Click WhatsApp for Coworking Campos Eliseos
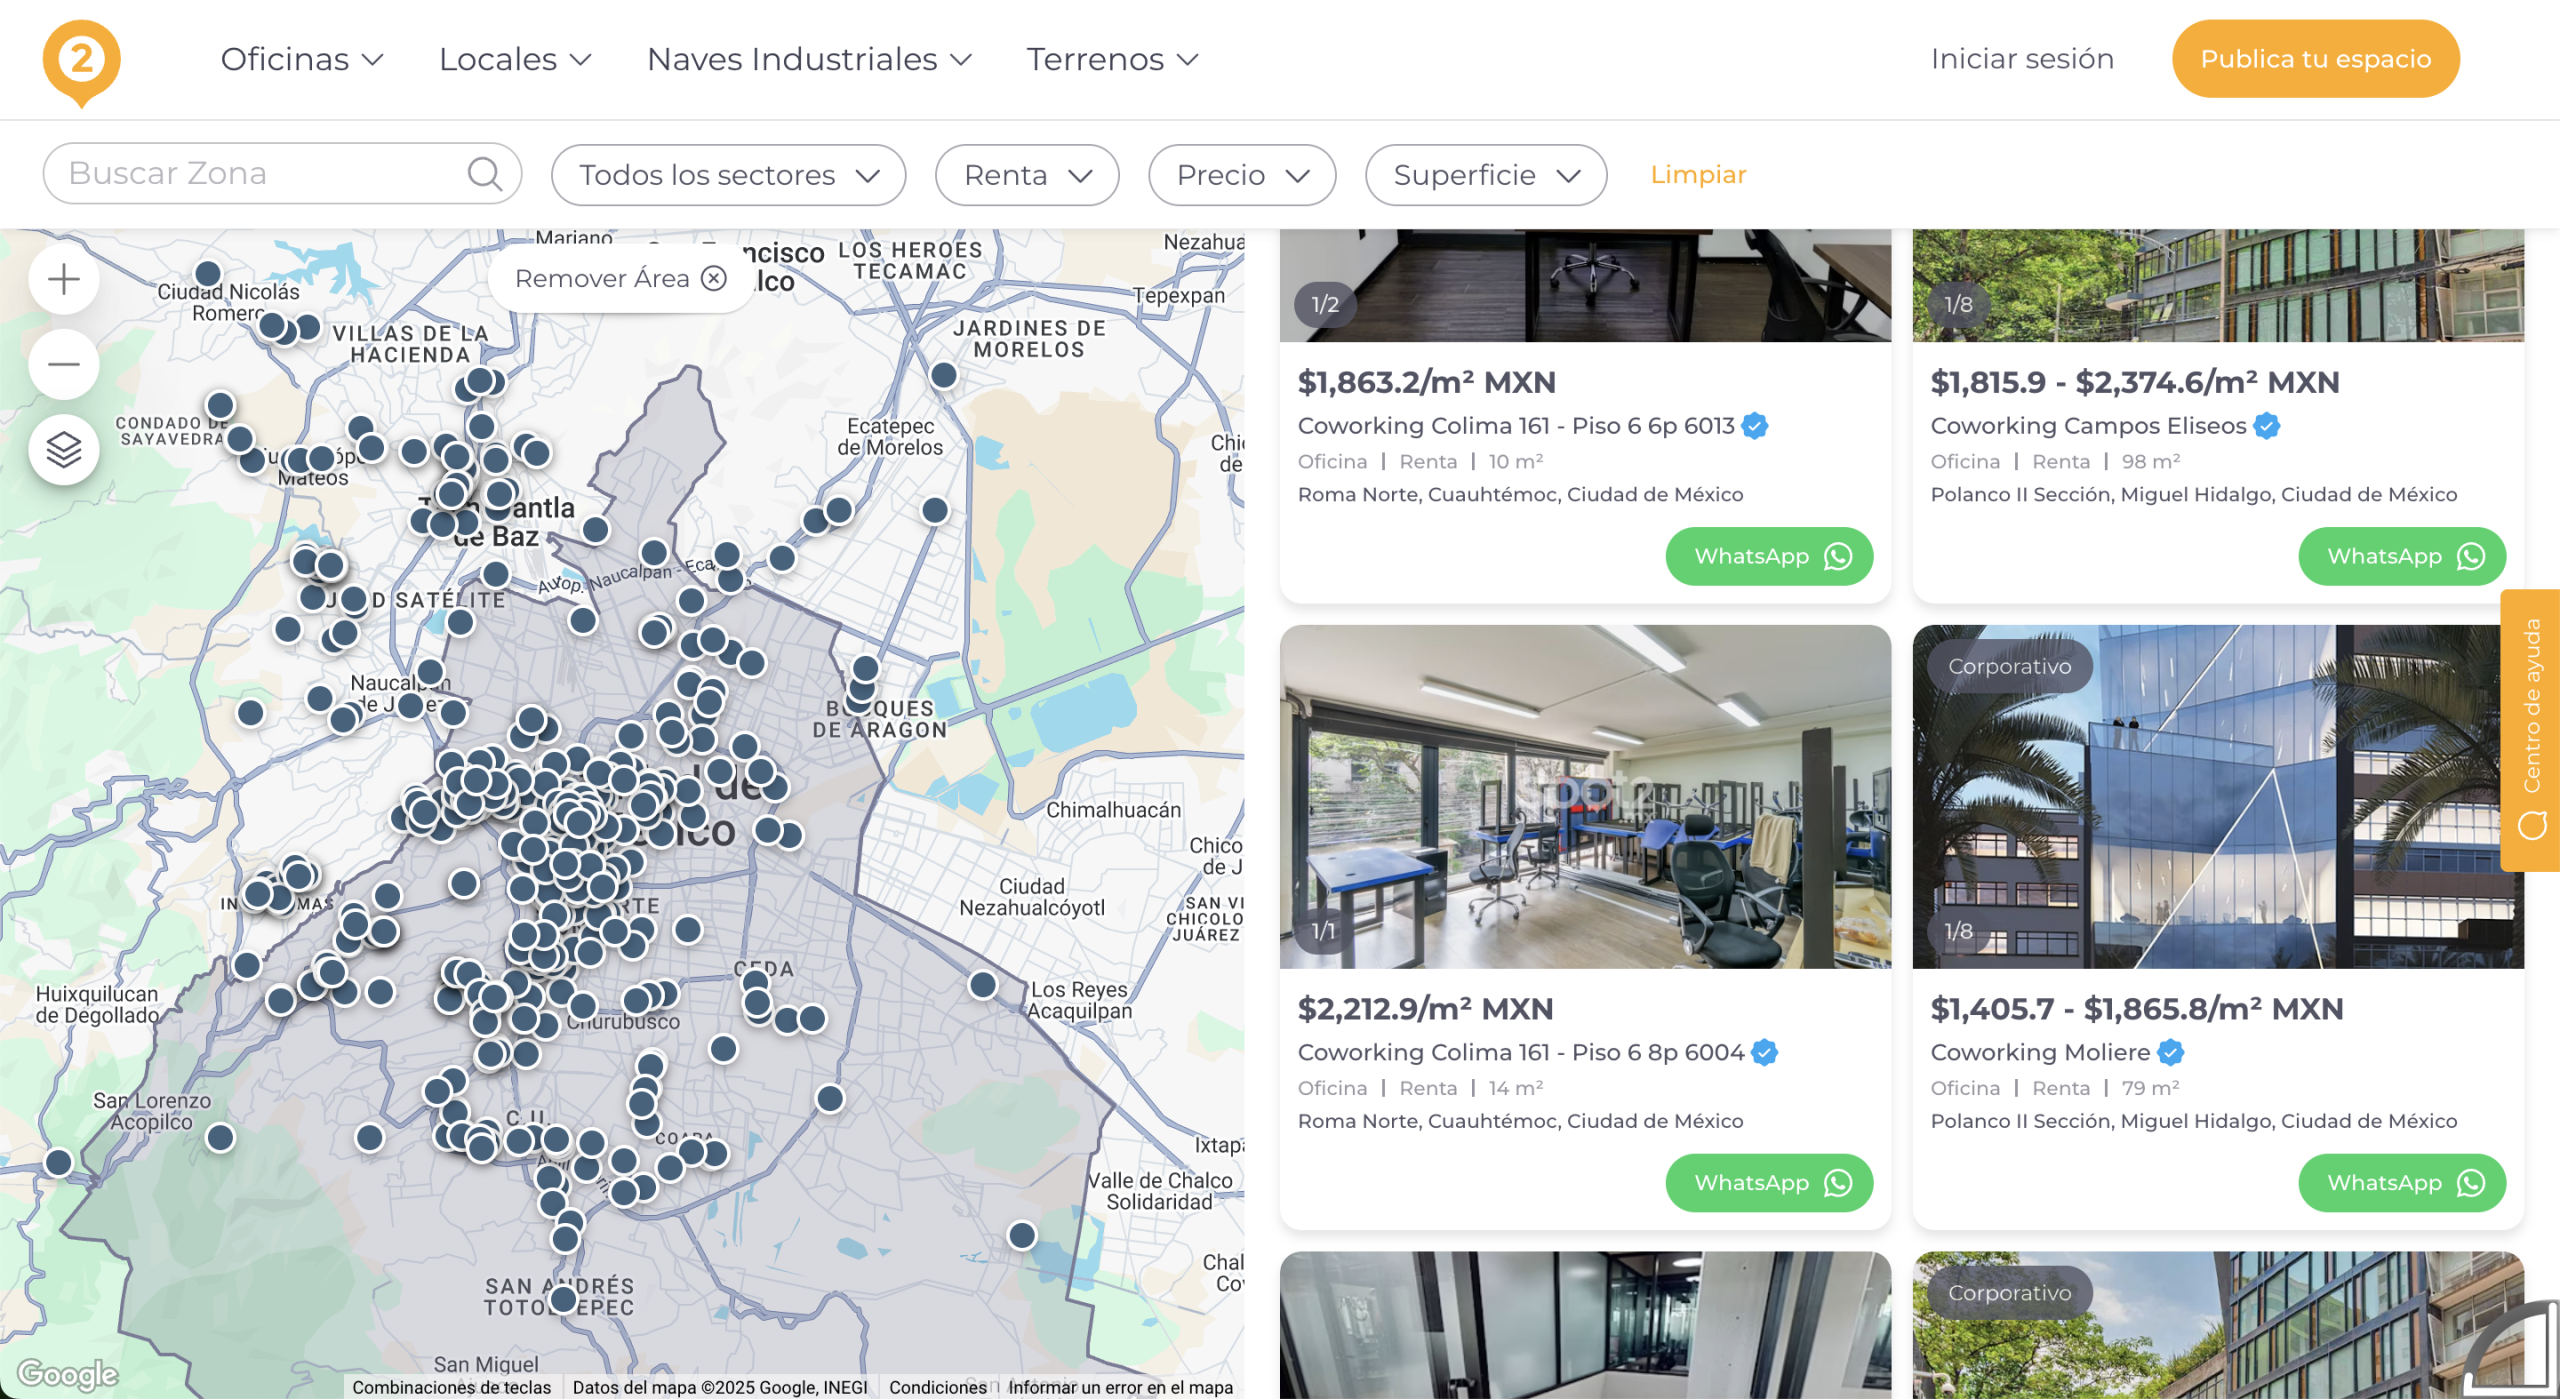This screenshot has height=1399, width=2560. click(x=2402, y=557)
